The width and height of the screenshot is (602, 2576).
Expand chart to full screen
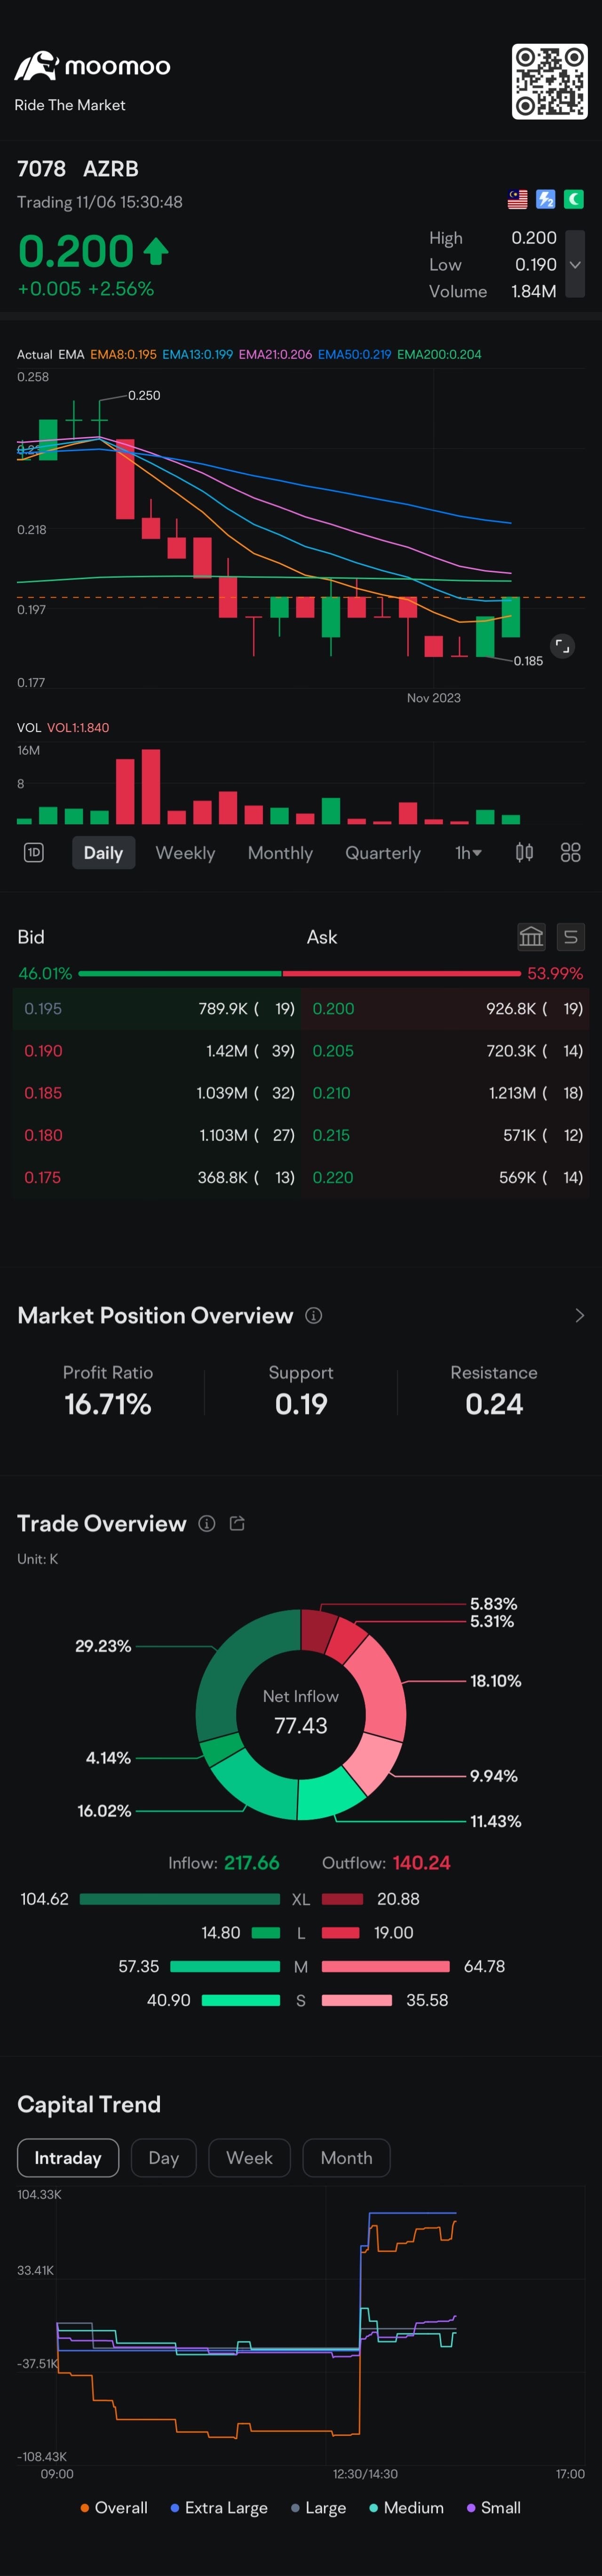pos(563,646)
